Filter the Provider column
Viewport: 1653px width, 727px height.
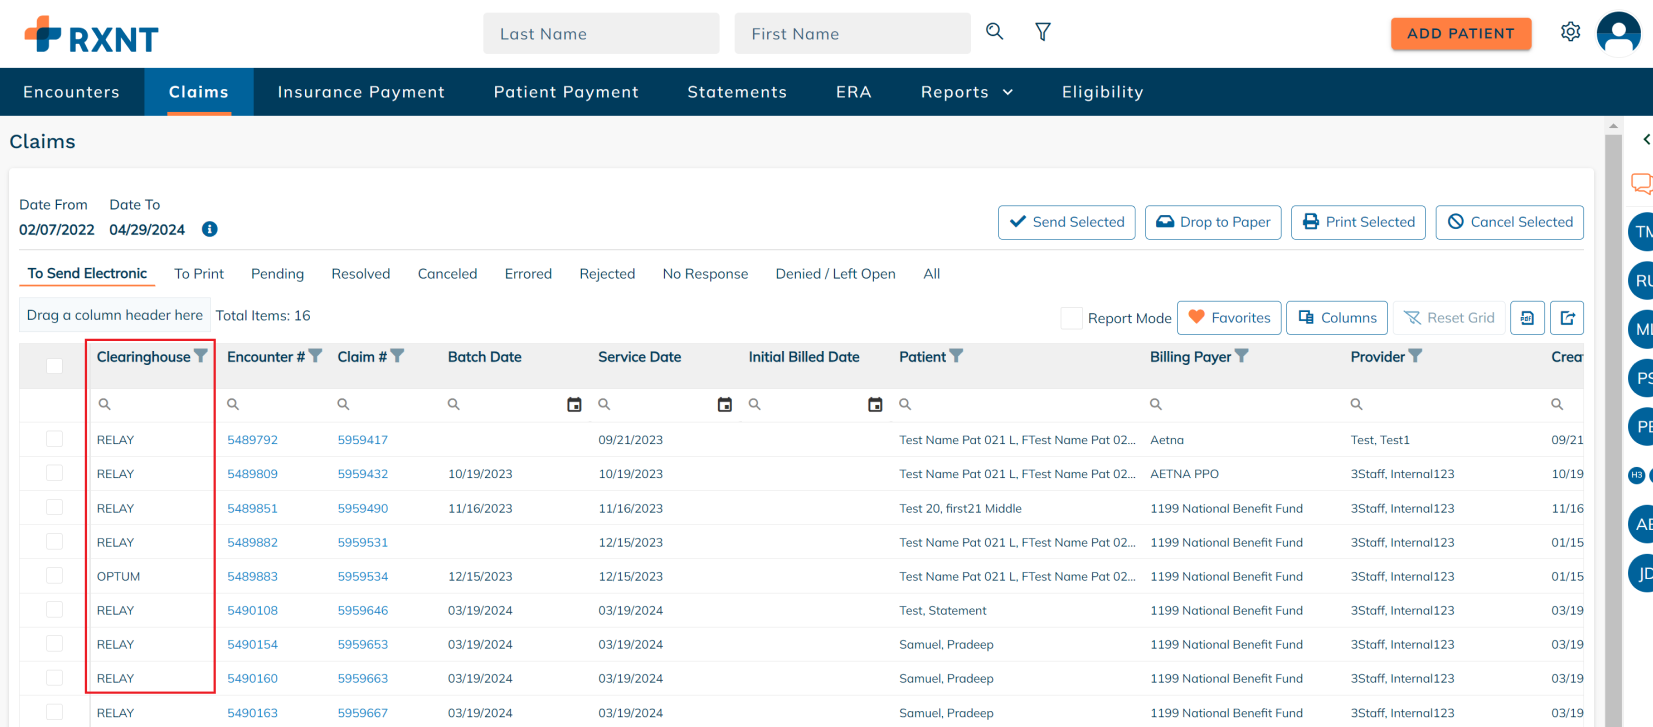pyautogui.click(x=1415, y=356)
